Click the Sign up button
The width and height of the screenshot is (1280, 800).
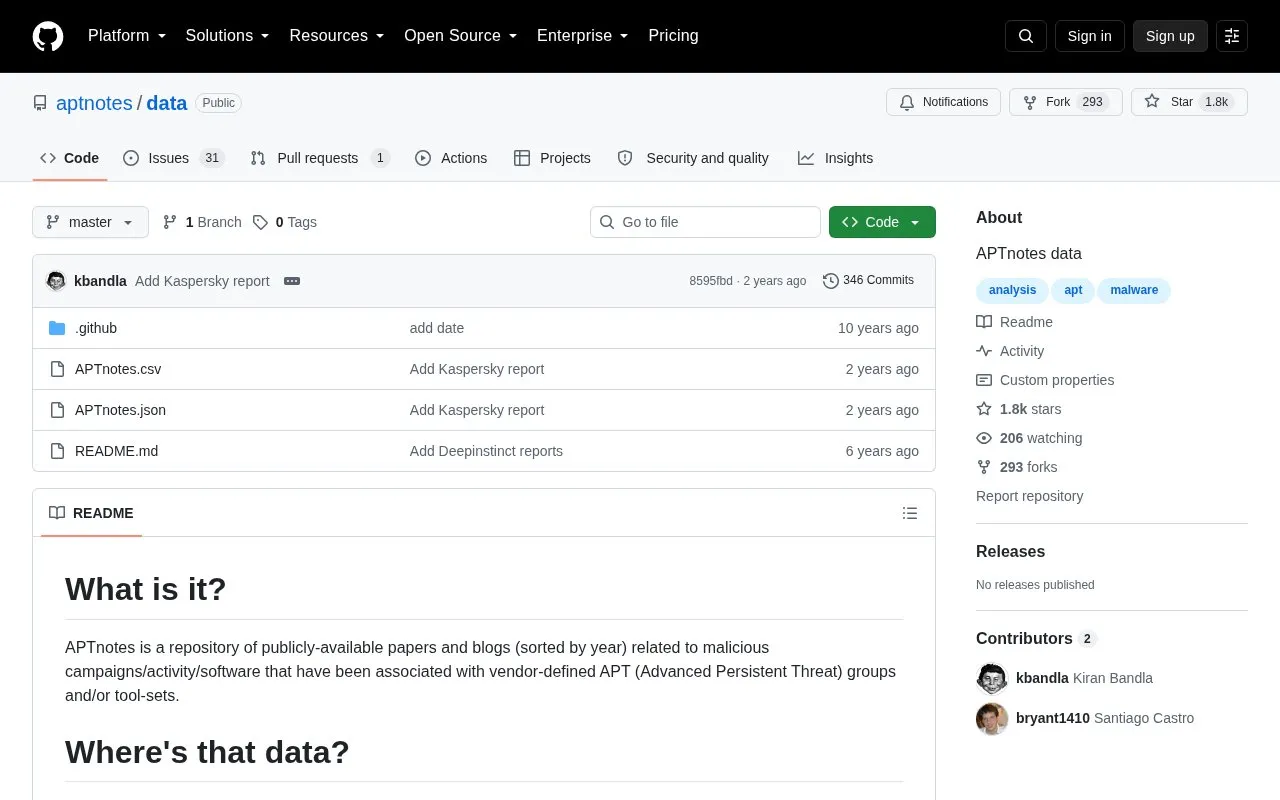(1170, 36)
